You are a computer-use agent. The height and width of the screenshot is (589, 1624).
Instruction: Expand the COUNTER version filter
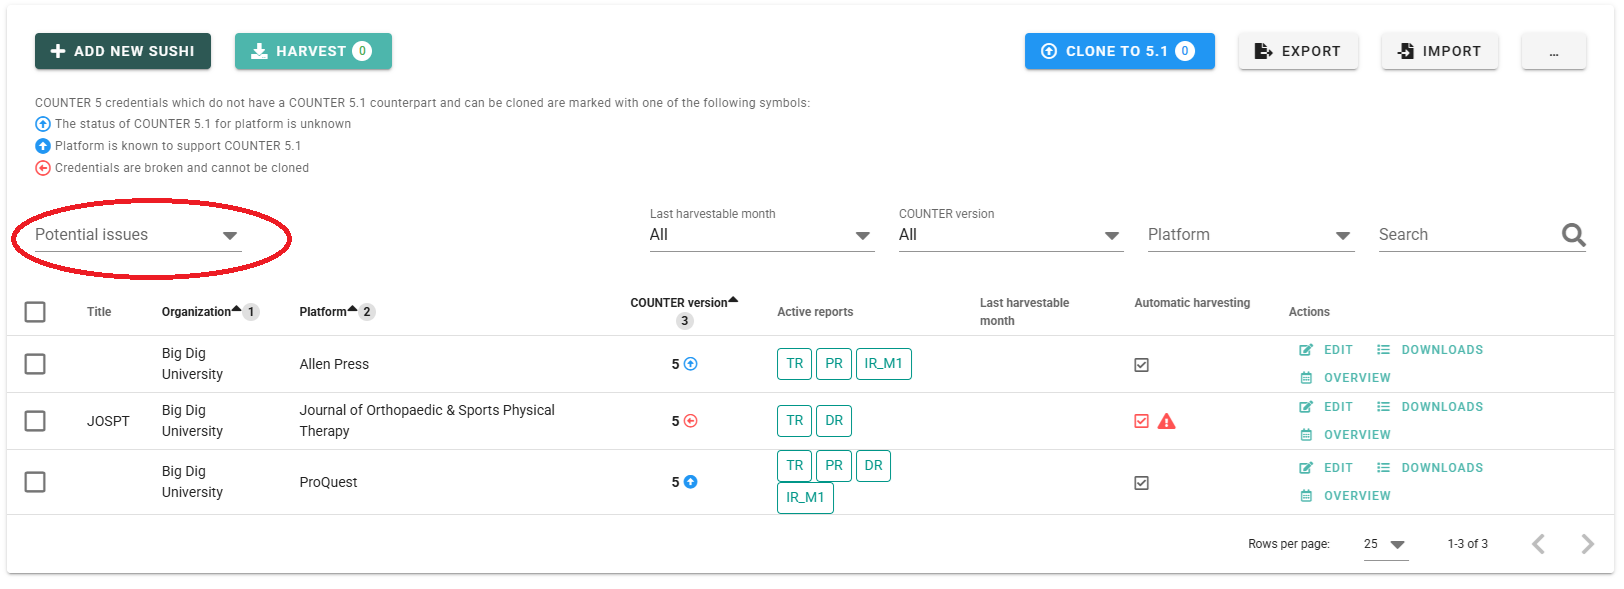coord(1011,235)
